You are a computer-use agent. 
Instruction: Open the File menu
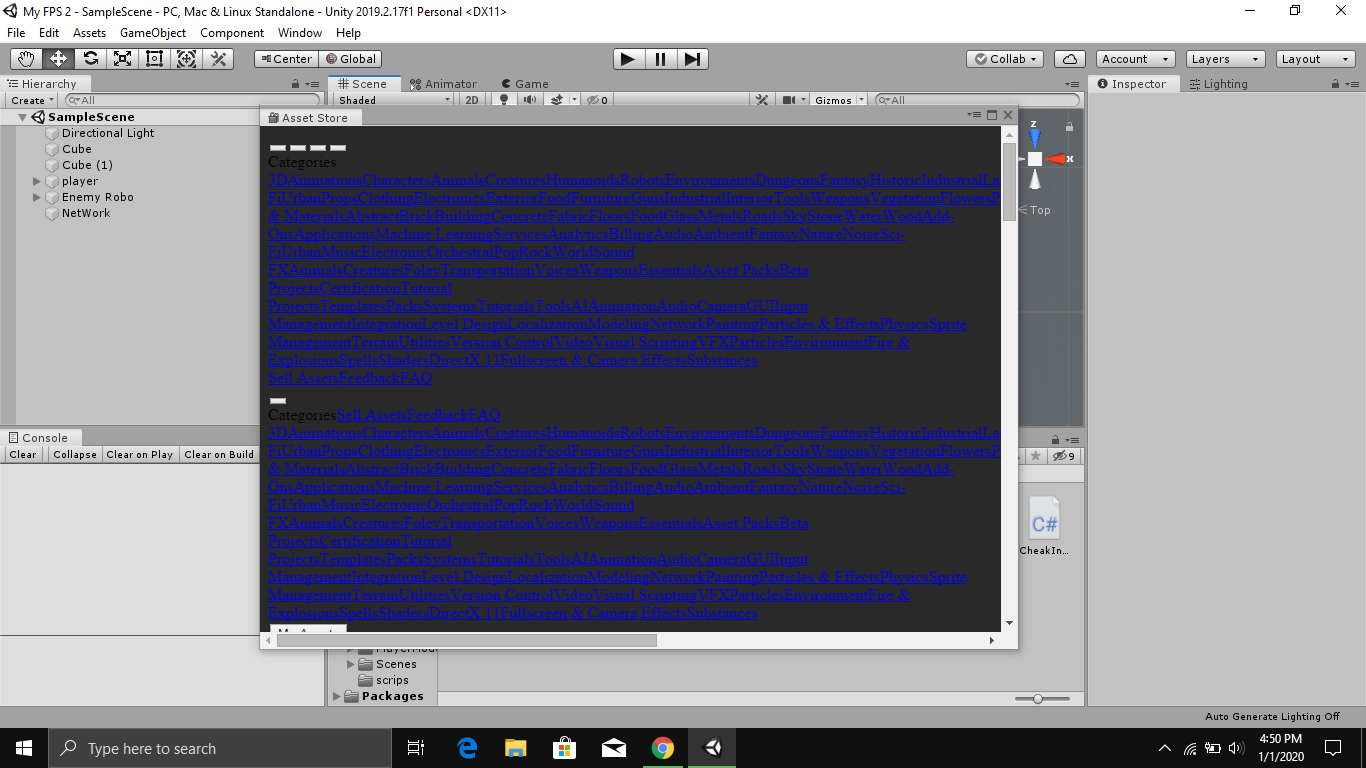click(17, 33)
